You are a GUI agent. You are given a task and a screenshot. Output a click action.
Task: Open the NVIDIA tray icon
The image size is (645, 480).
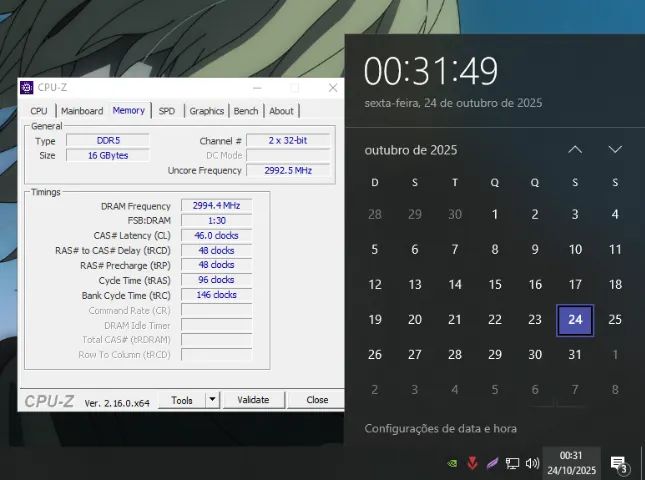pyautogui.click(x=451, y=464)
